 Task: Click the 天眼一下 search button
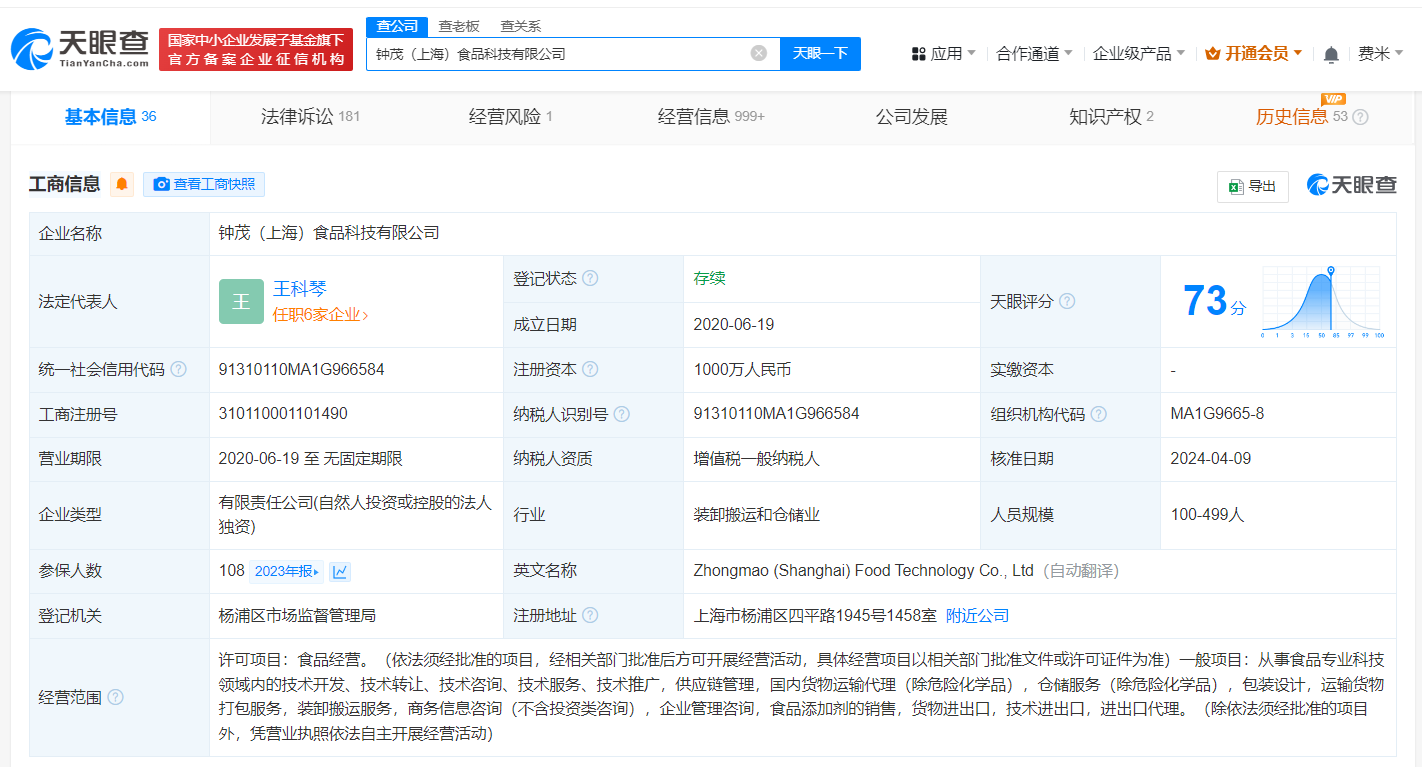click(820, 53)
